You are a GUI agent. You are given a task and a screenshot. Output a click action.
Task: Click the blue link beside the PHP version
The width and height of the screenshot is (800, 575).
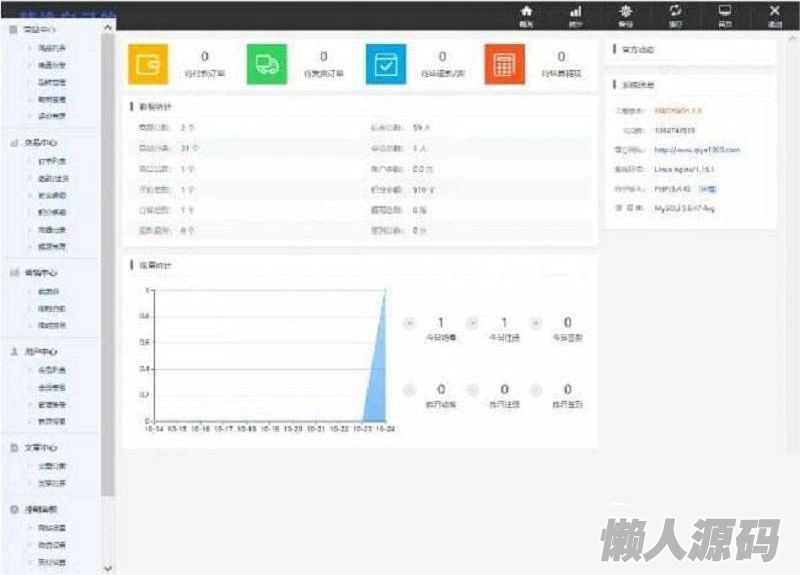coord(708,189)
